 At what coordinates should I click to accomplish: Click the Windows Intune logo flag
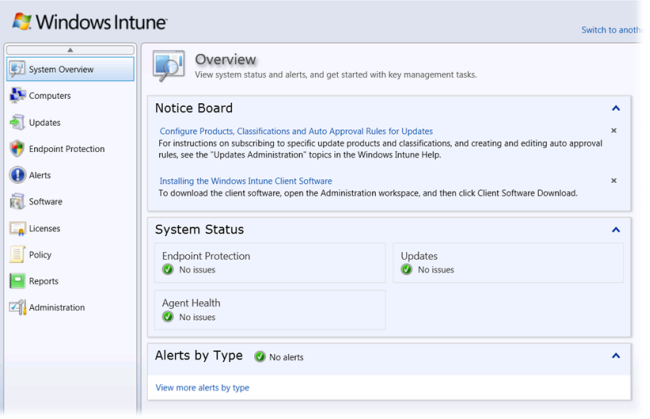(22, 21)
